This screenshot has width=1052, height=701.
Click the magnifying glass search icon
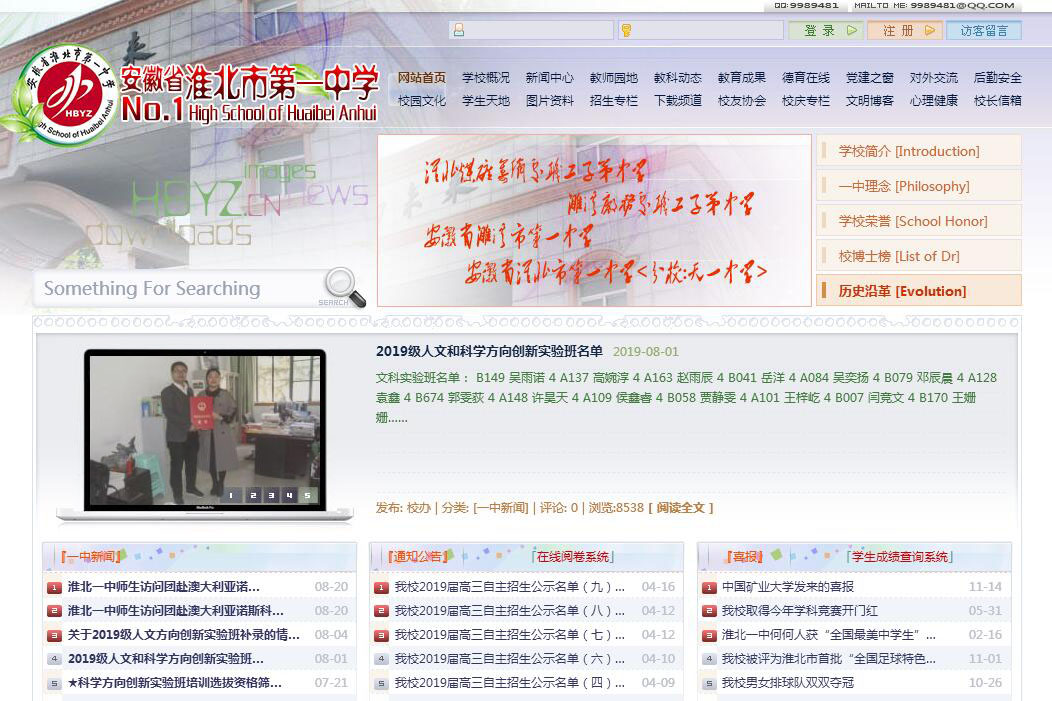(x=343, y=285)
